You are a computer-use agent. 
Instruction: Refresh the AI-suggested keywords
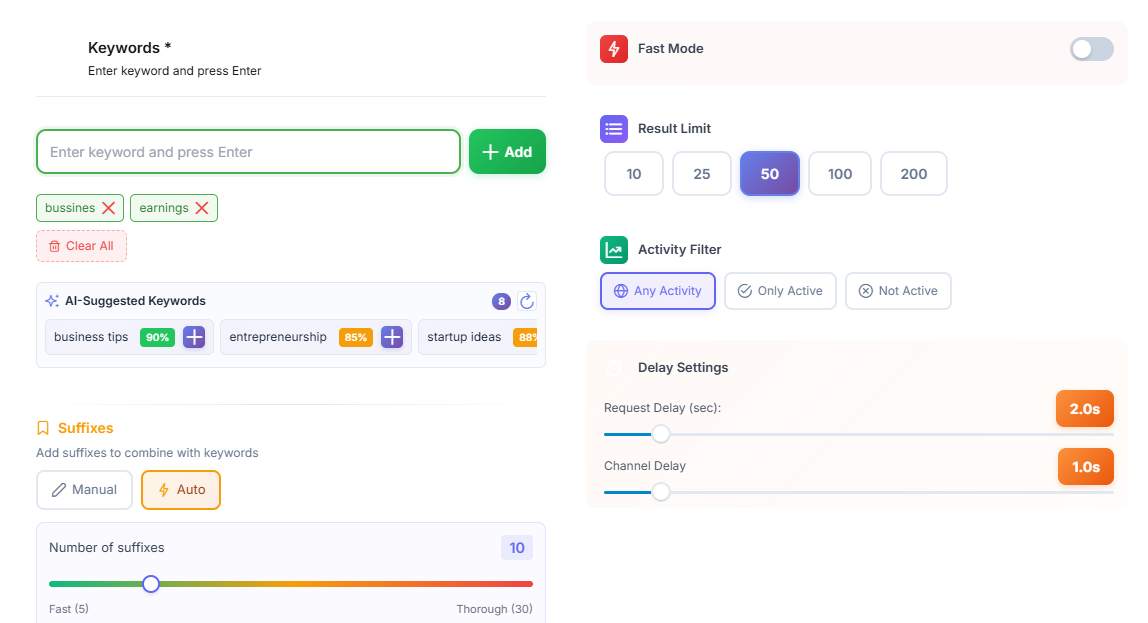(x=527, y=301)
